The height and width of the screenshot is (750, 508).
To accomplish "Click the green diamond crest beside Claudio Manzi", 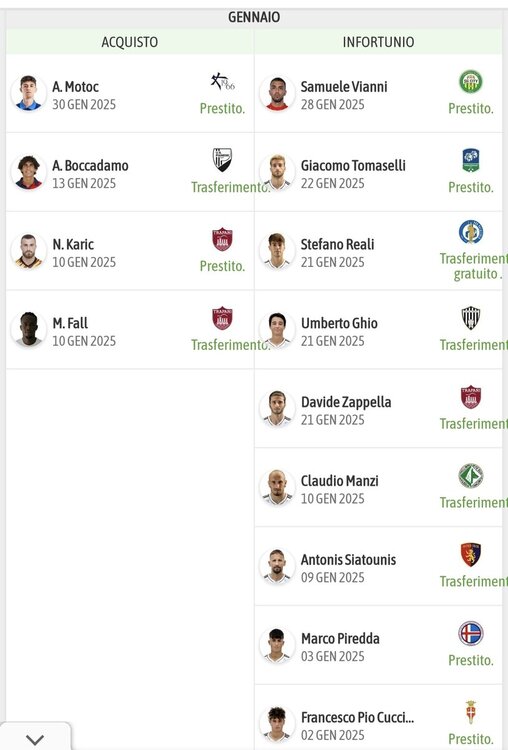I will pos(471,476).
